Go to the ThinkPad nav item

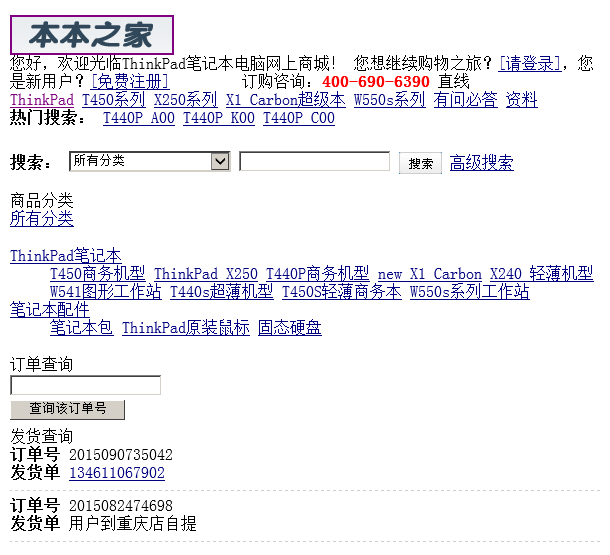point(42,100)
